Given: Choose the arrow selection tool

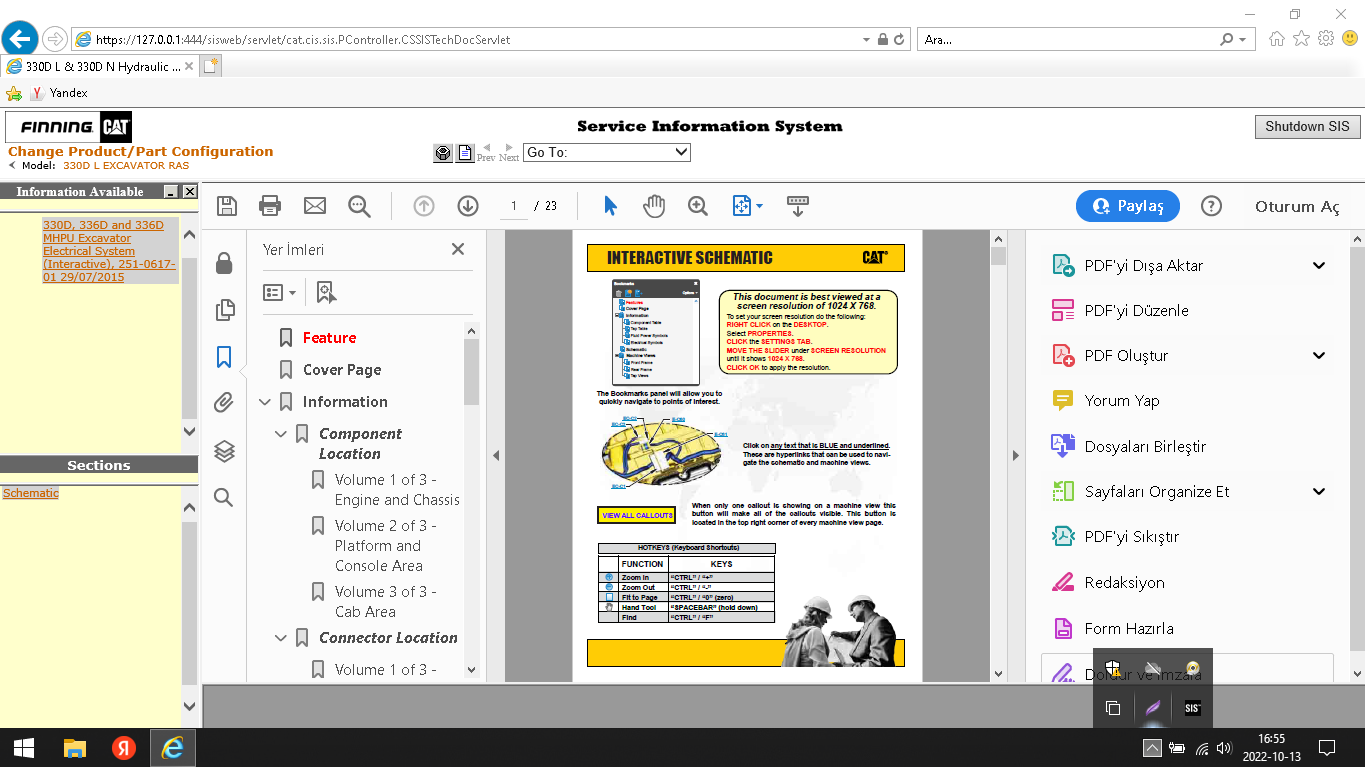Looking at the screenshot, I should 610,206.
